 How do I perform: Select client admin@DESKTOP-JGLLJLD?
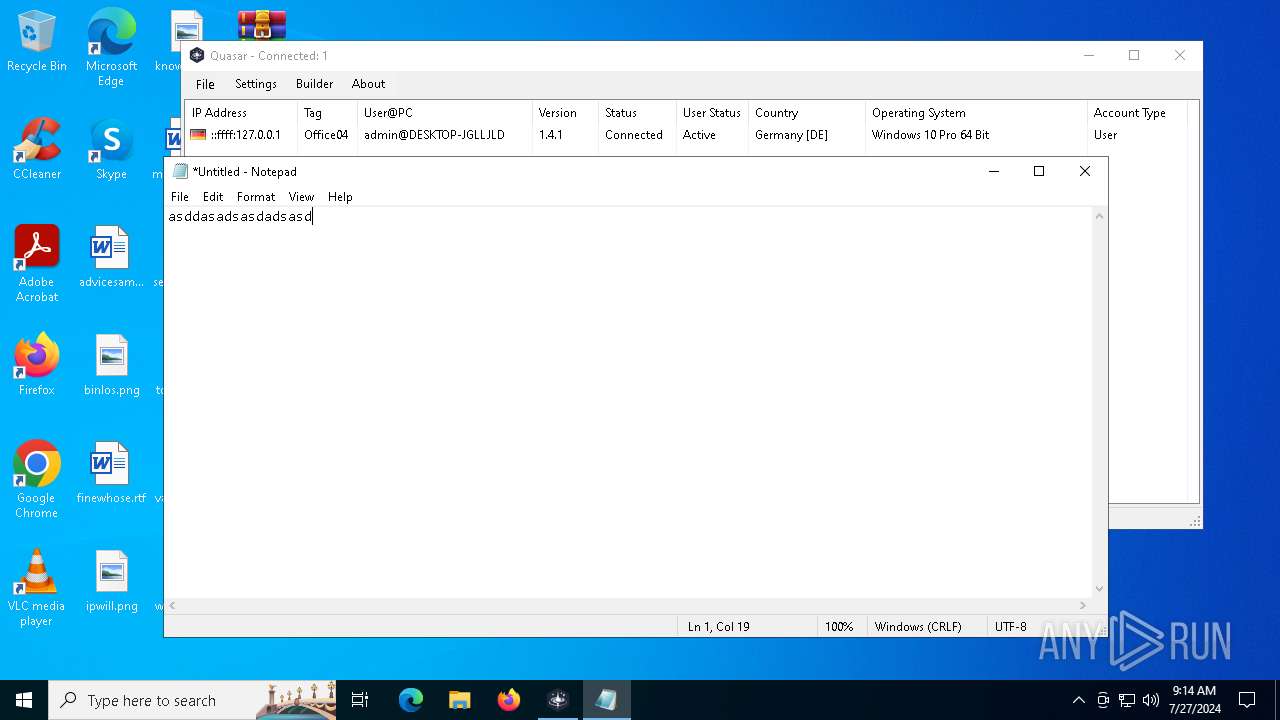coord(434,135)
